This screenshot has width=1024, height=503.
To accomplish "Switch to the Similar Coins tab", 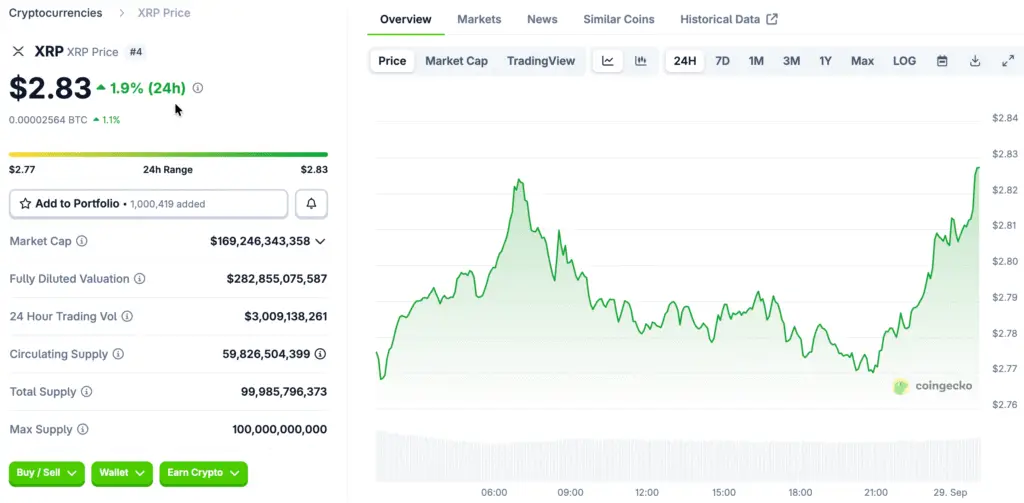I will [x=619, y=19].
